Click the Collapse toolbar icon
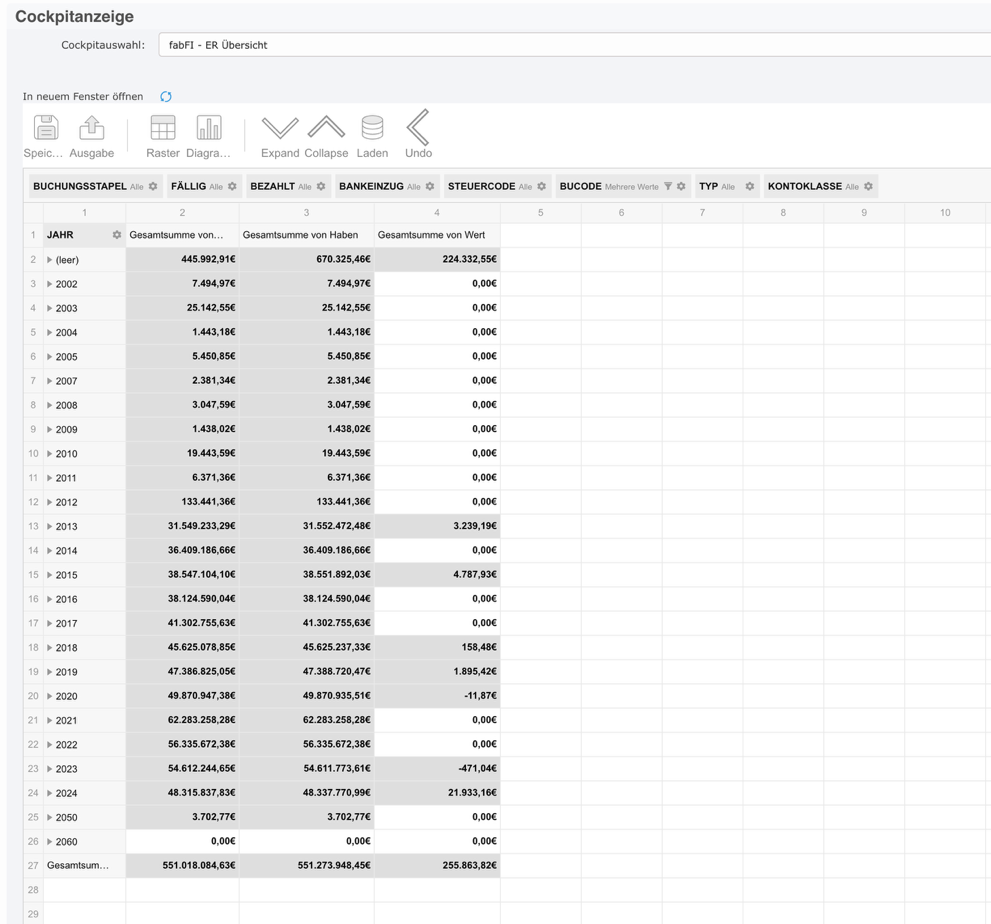 click(x=326, y=128)
